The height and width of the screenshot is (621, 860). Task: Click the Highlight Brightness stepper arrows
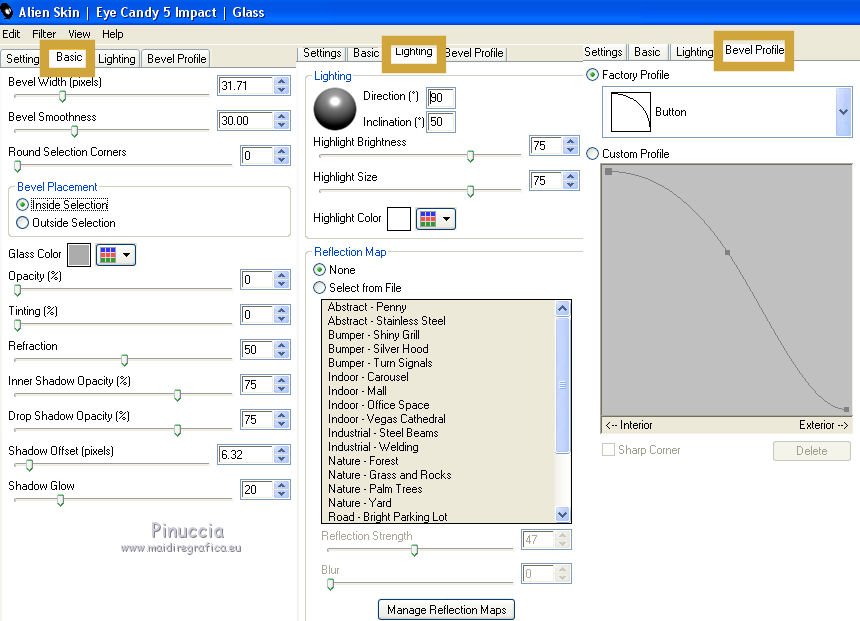569,146
